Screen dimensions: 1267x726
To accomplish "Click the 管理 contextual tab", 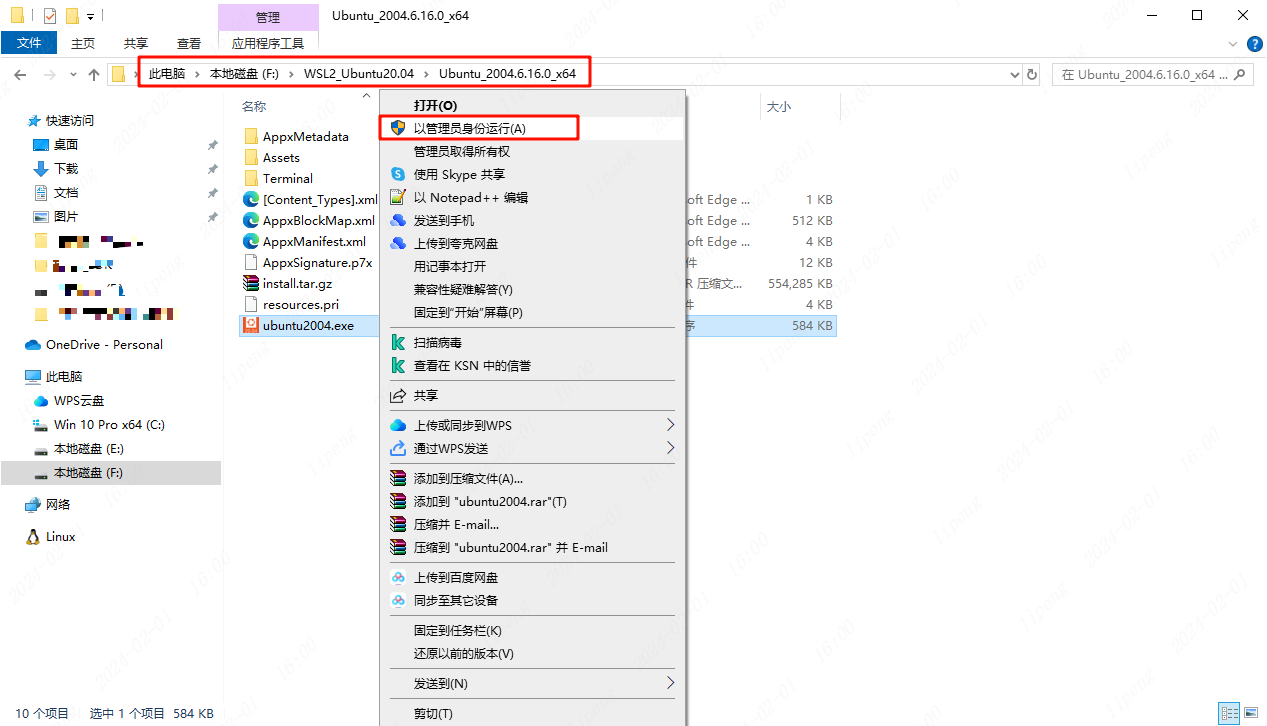I will pos(268,17).
